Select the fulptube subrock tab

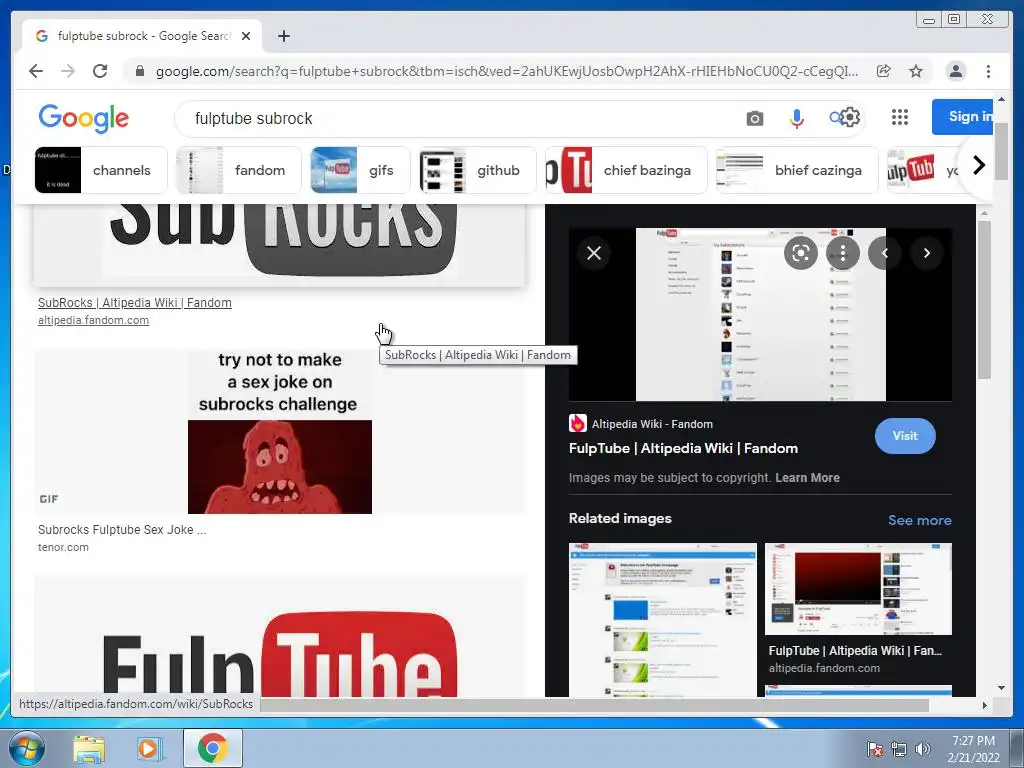[142, 36]
